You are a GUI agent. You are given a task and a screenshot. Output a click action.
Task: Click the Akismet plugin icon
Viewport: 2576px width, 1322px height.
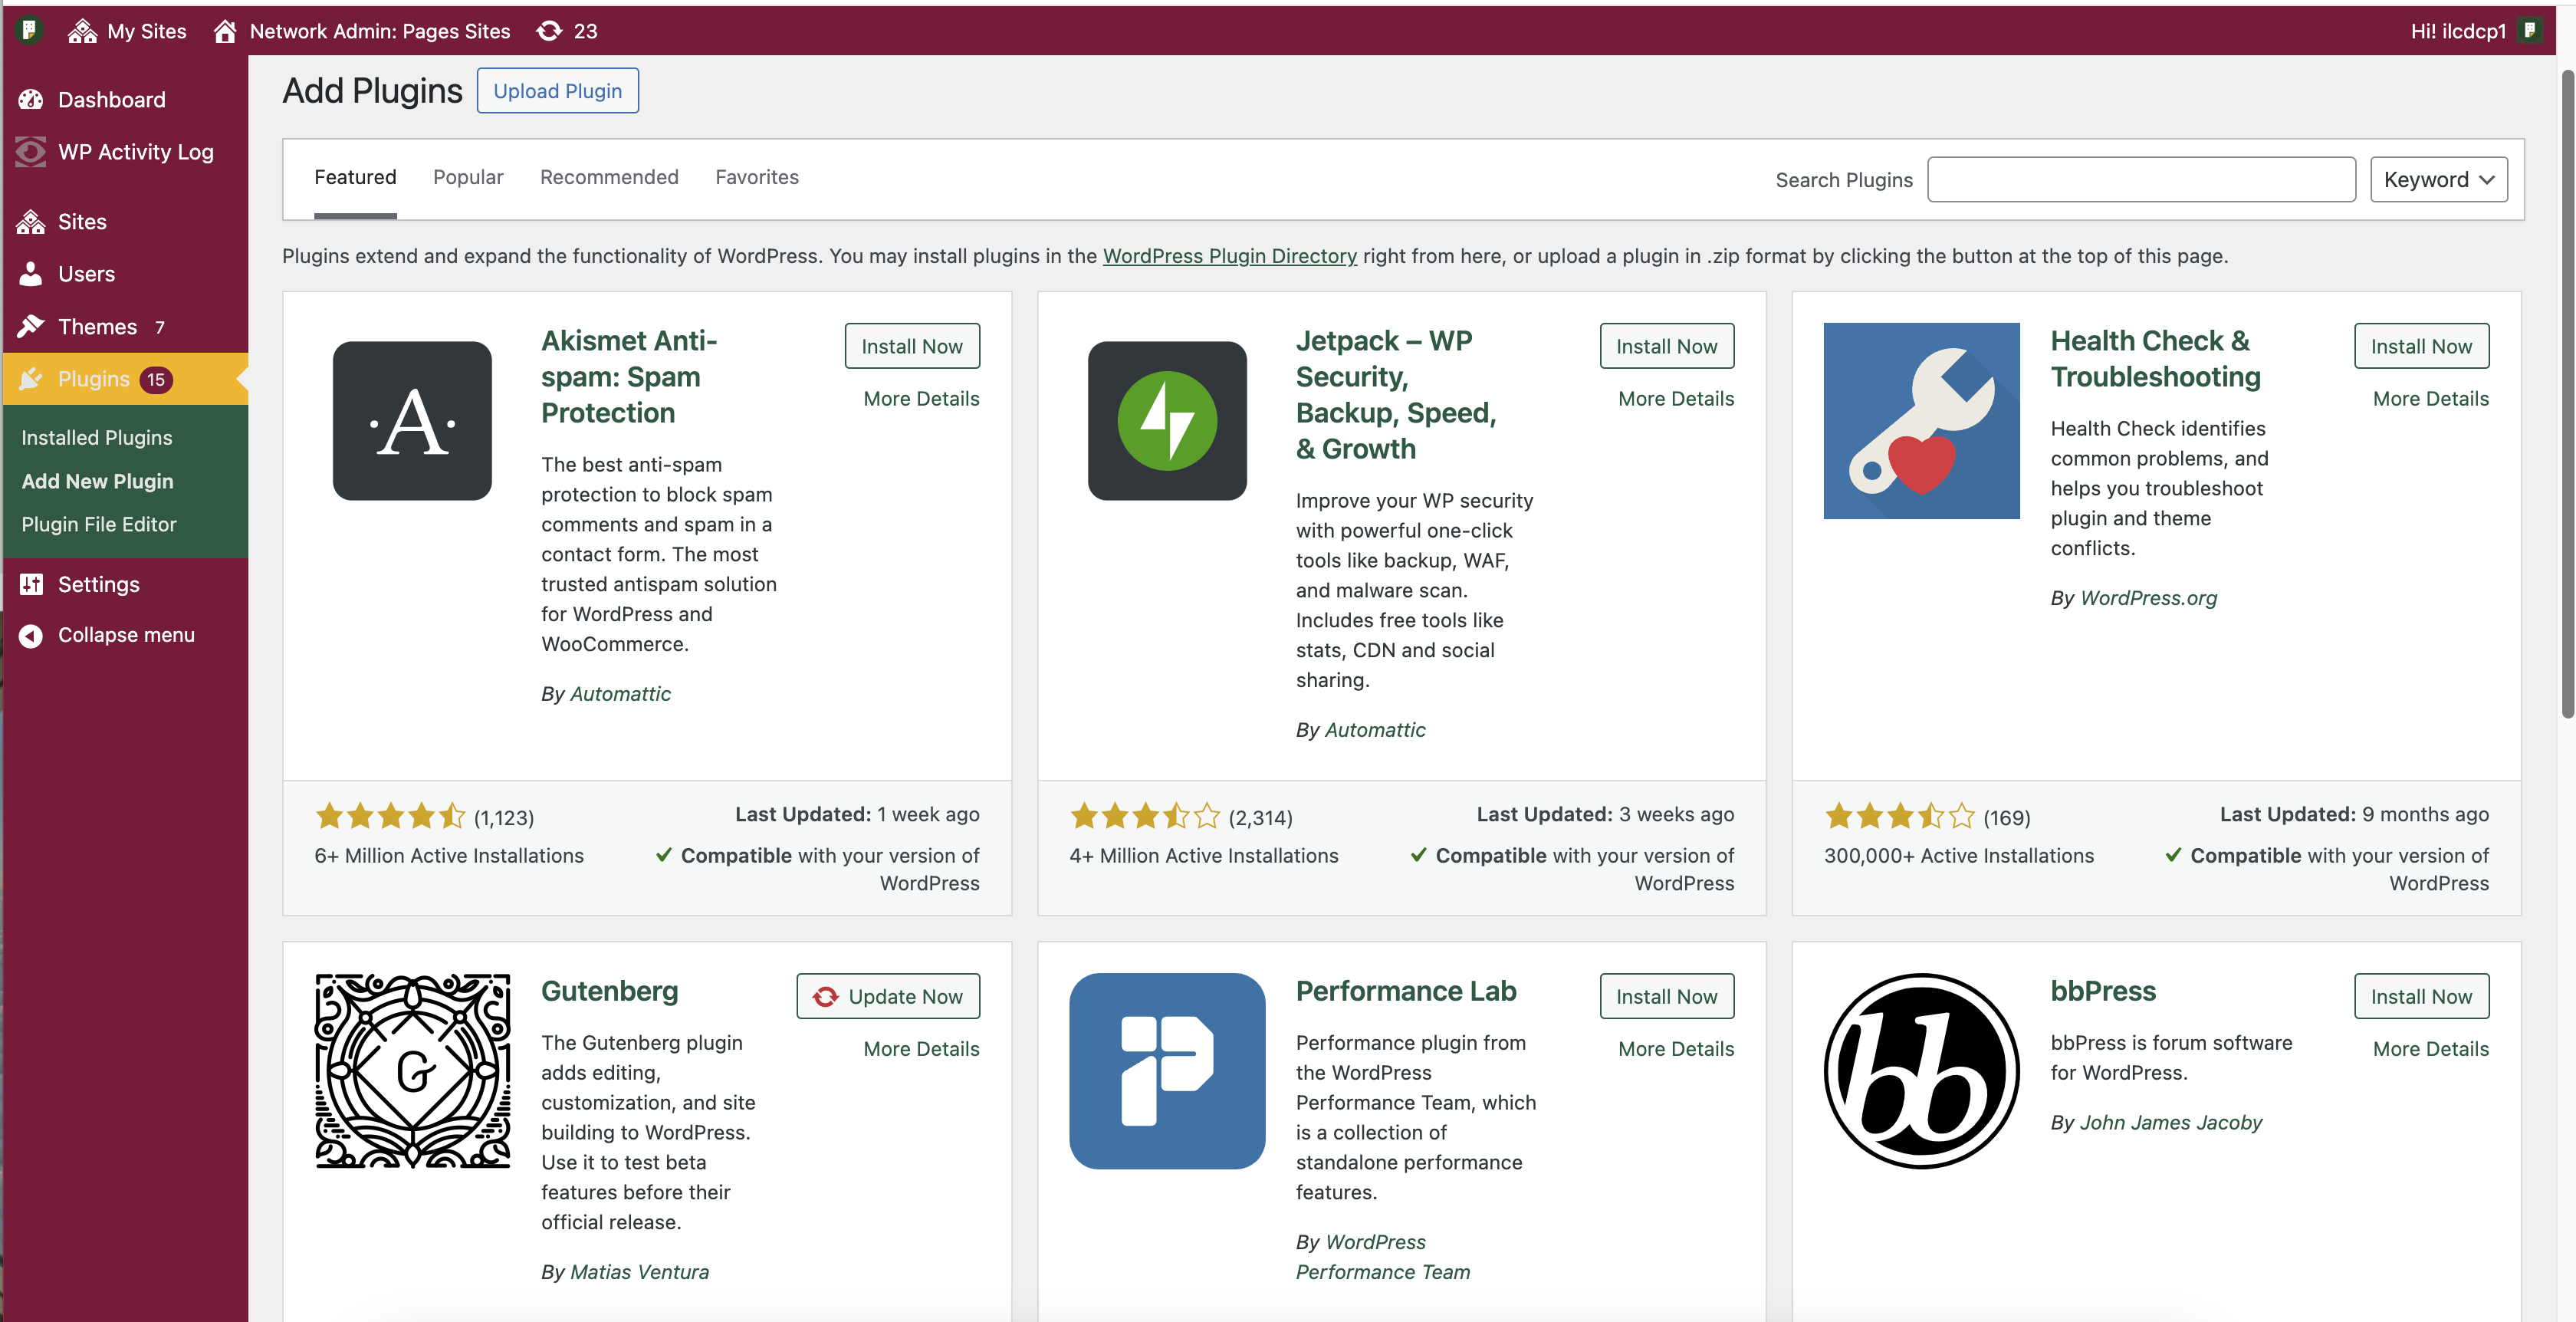coord(412,420)
